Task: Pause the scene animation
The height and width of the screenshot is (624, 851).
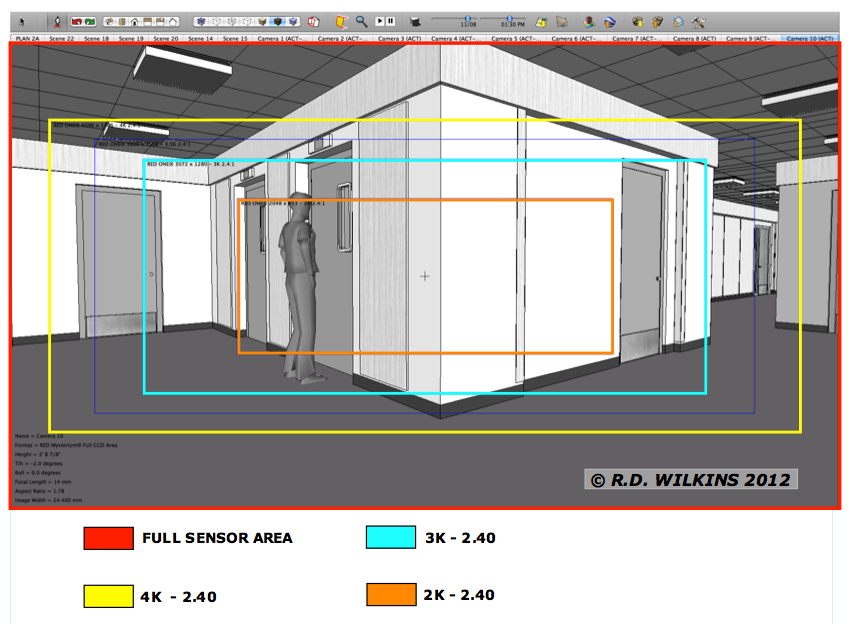Action: pyautogui.click(x=390, y=20)
